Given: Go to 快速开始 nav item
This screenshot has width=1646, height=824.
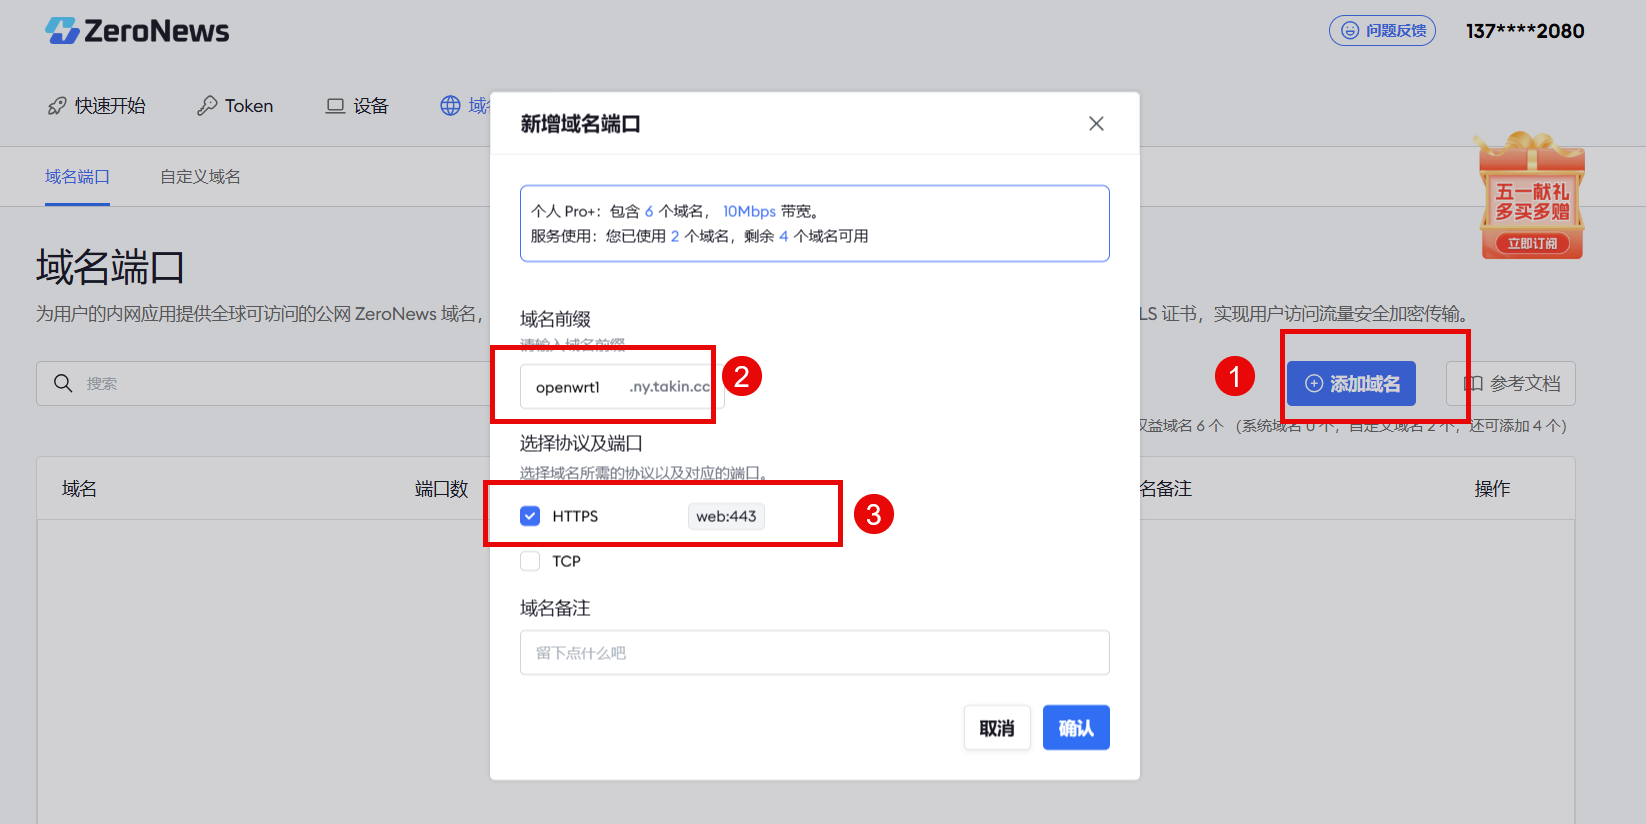Looking at the screenshot, I should pyautogui.click(x=97, y=106).
